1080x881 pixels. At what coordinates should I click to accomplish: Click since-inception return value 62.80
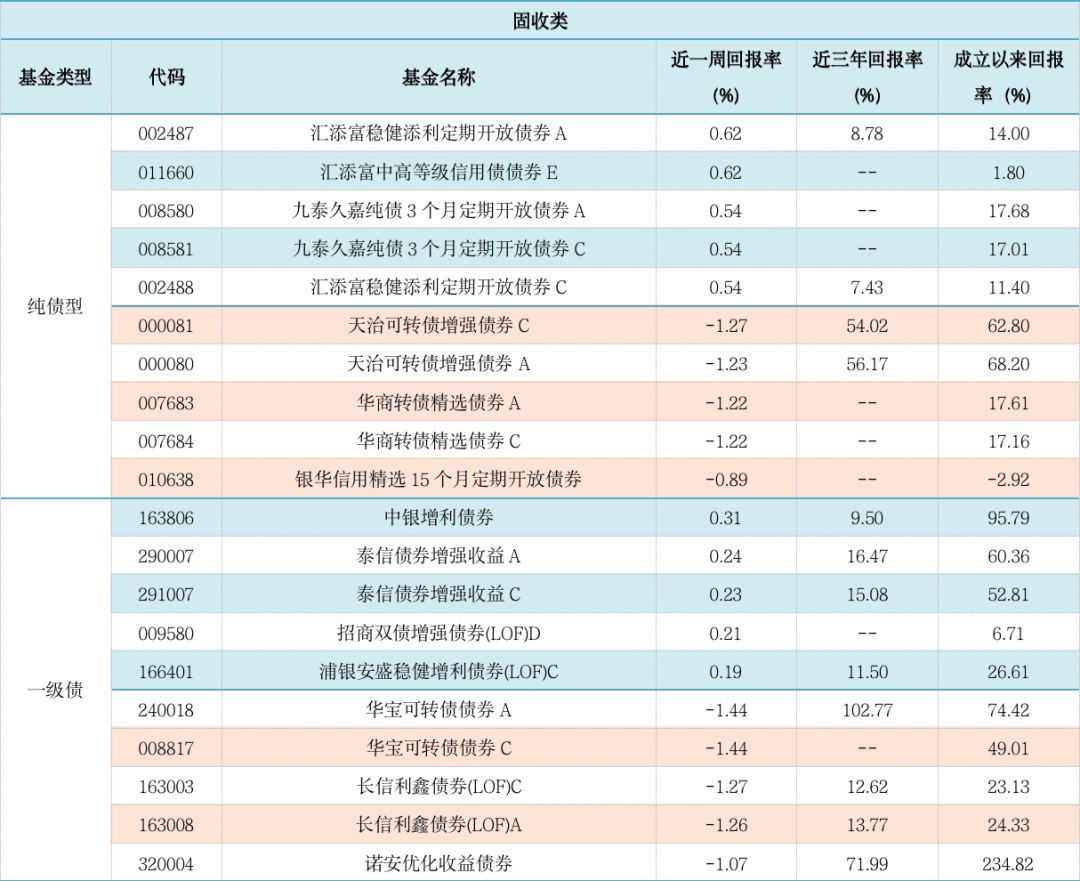[1008, 326]
